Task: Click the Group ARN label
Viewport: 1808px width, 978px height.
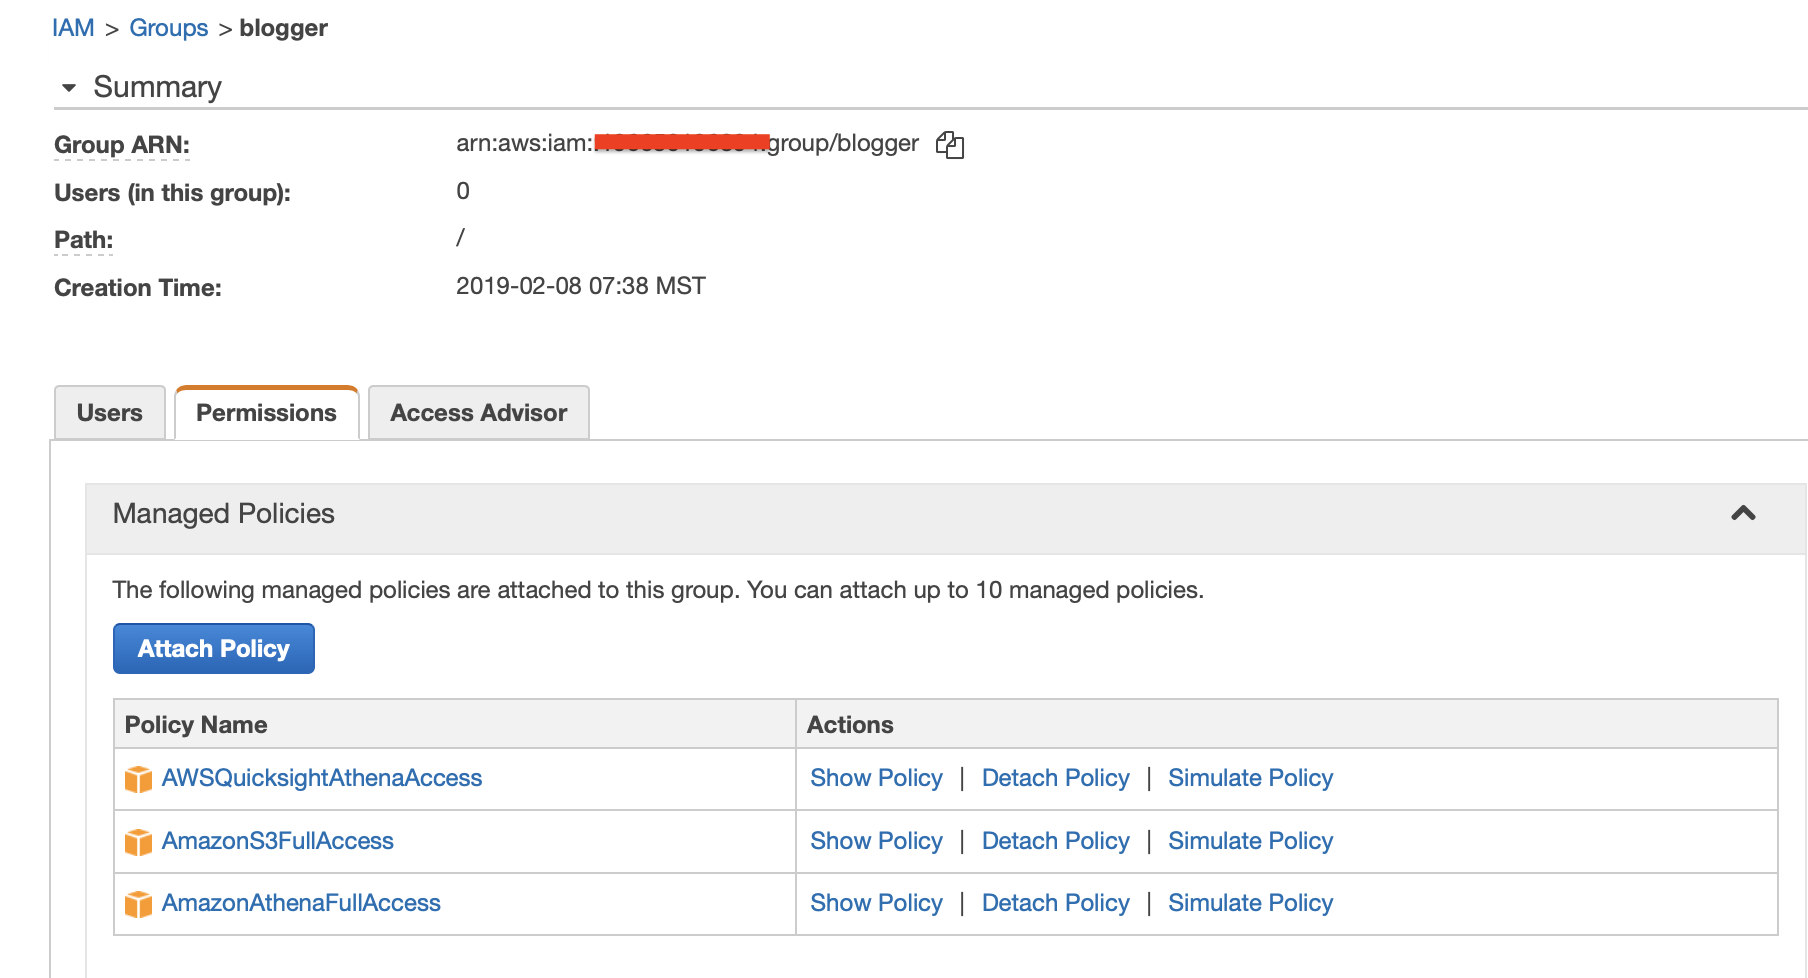Action: [122, 145]
